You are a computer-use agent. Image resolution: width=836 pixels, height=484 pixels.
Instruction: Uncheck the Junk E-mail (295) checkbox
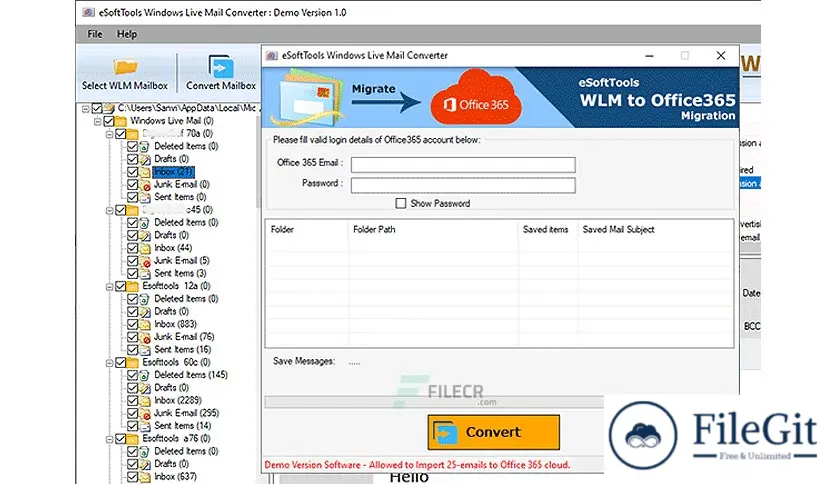coord(133,413)
